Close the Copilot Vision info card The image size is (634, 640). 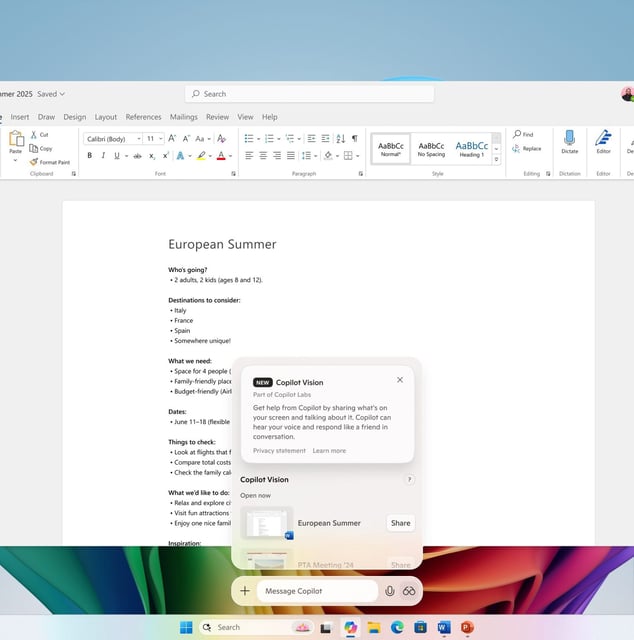point(400,380)
